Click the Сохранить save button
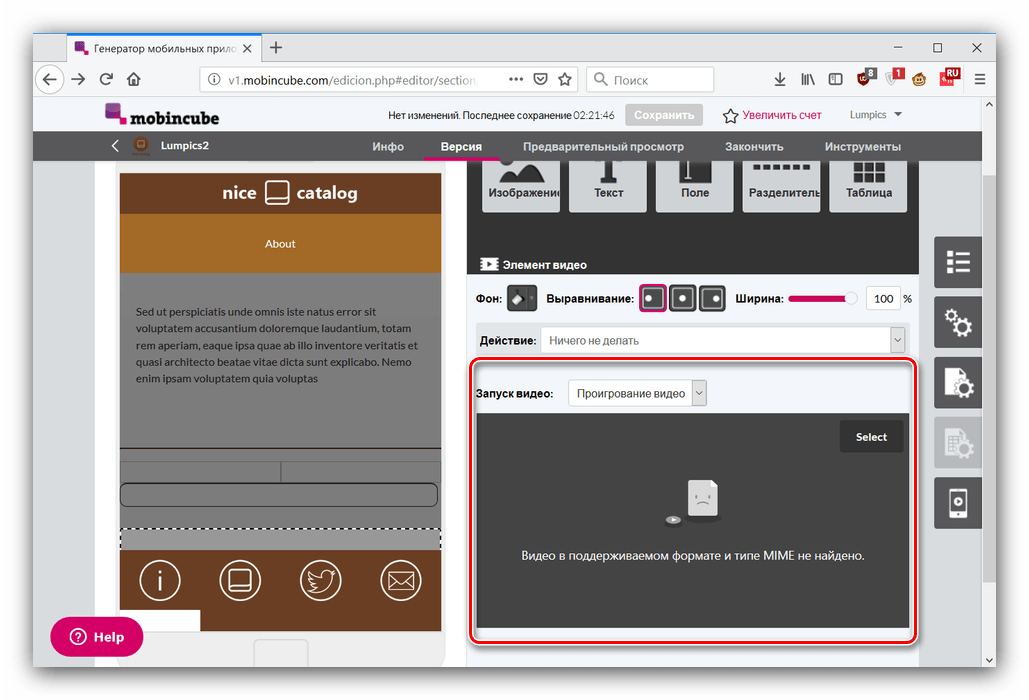Screen dimensions: 1029x700 [x=663, y=115]
